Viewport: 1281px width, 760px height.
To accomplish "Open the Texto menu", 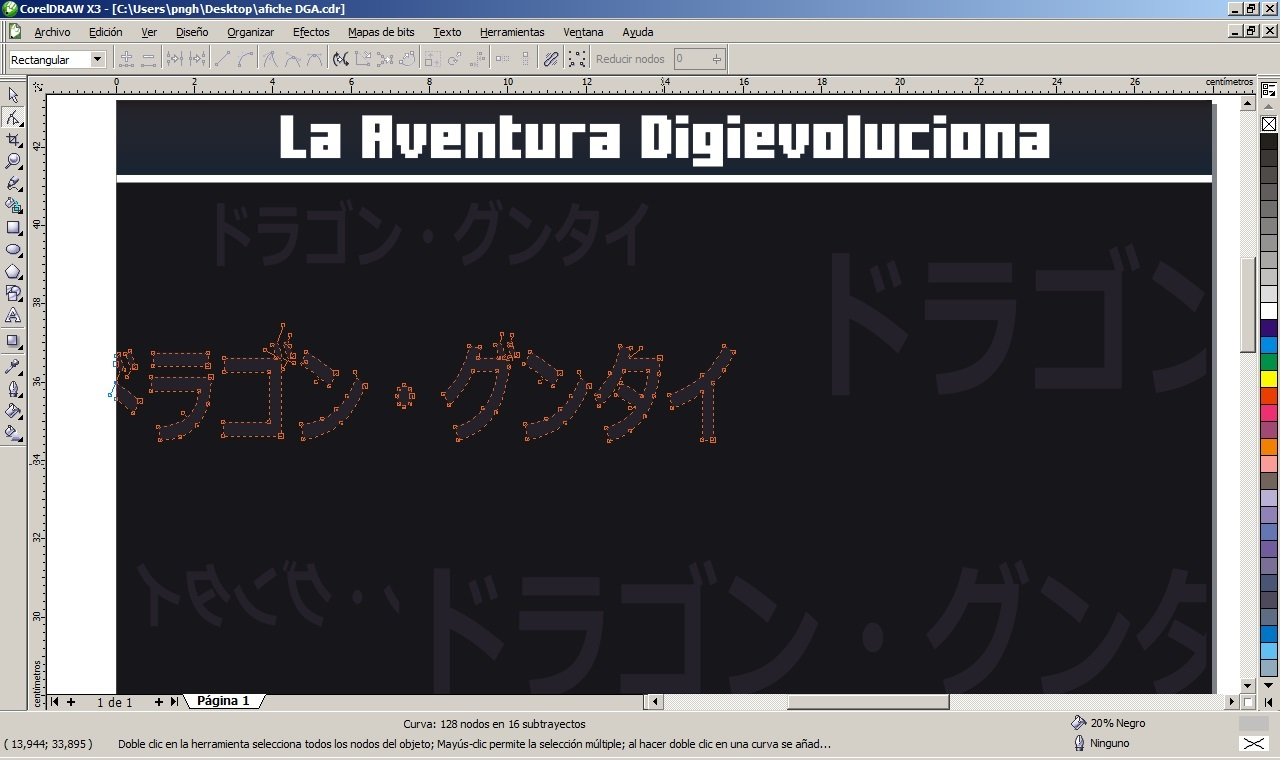I will coord(447,32).
